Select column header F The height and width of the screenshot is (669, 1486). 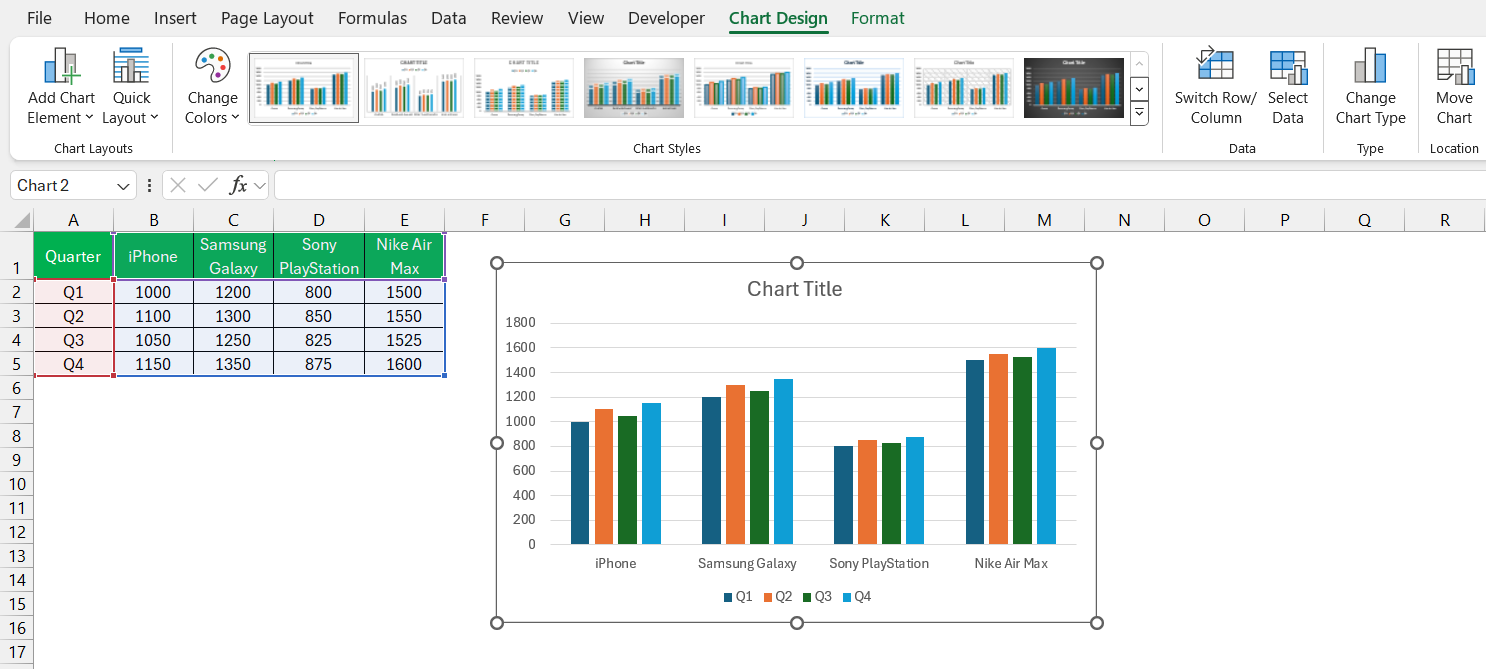(485, 220)
